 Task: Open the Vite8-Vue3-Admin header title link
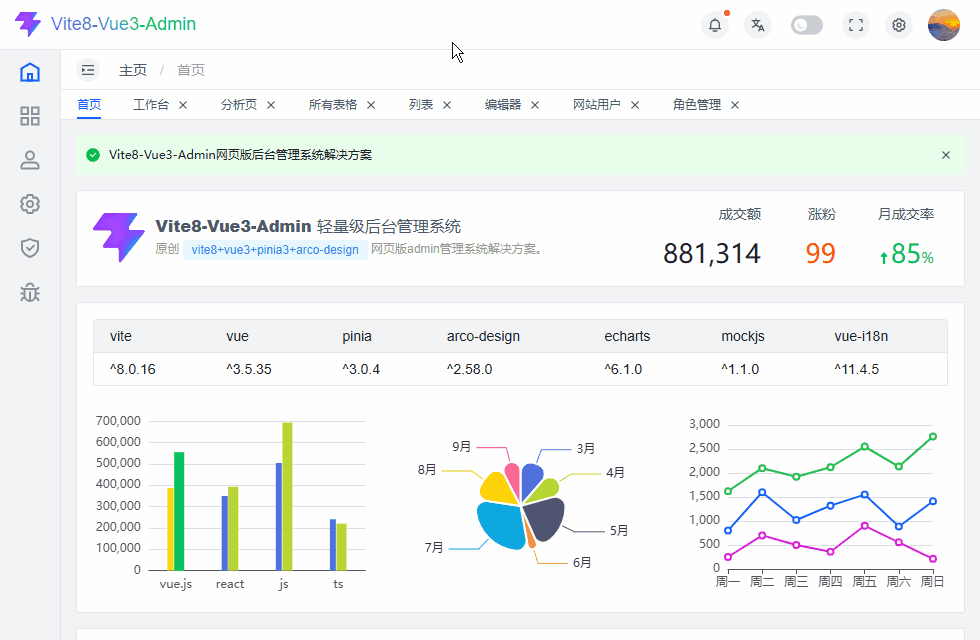point(123,24)
